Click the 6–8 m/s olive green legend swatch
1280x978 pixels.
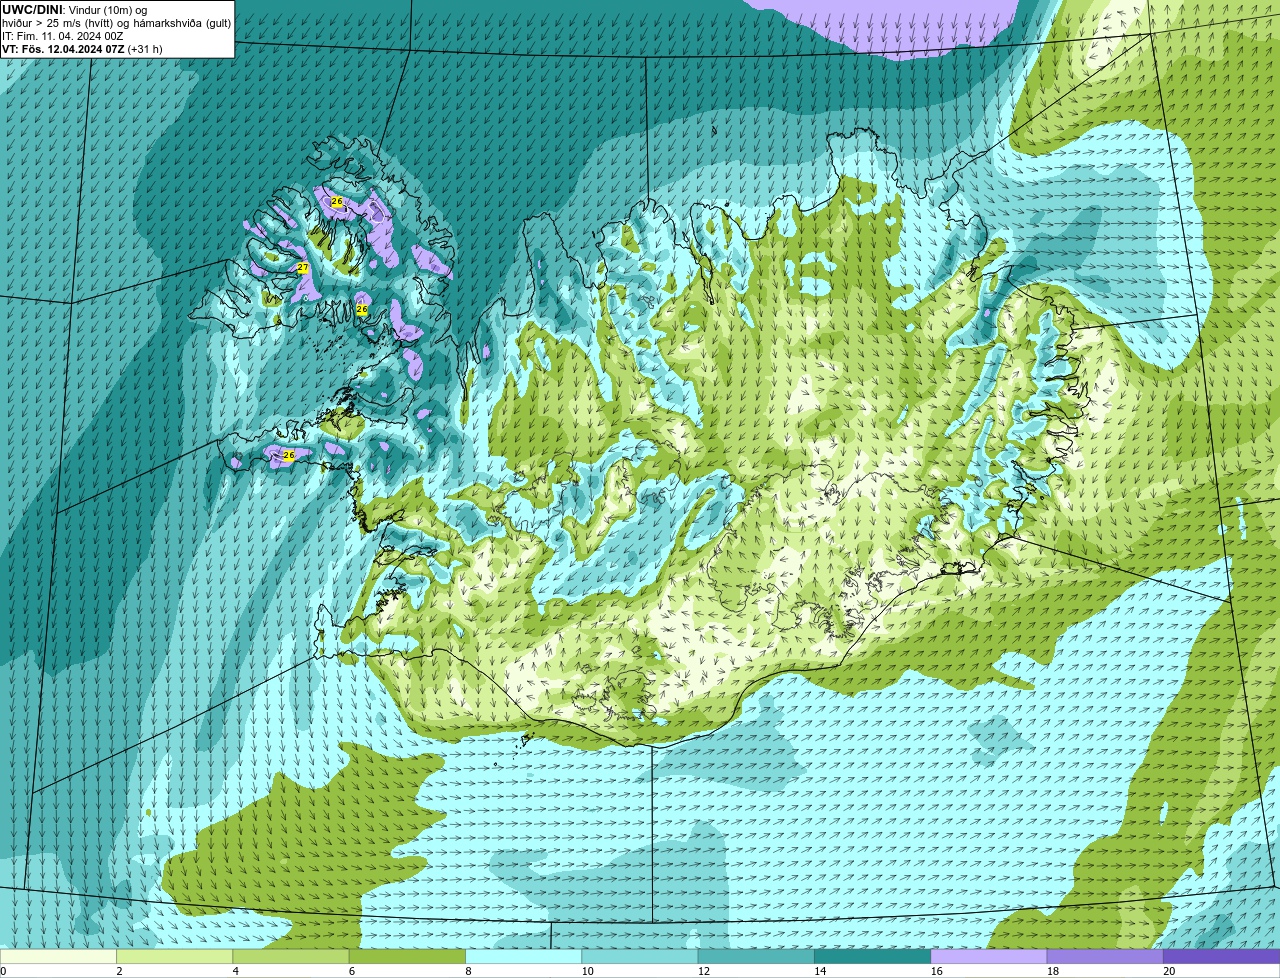[407, 956]
